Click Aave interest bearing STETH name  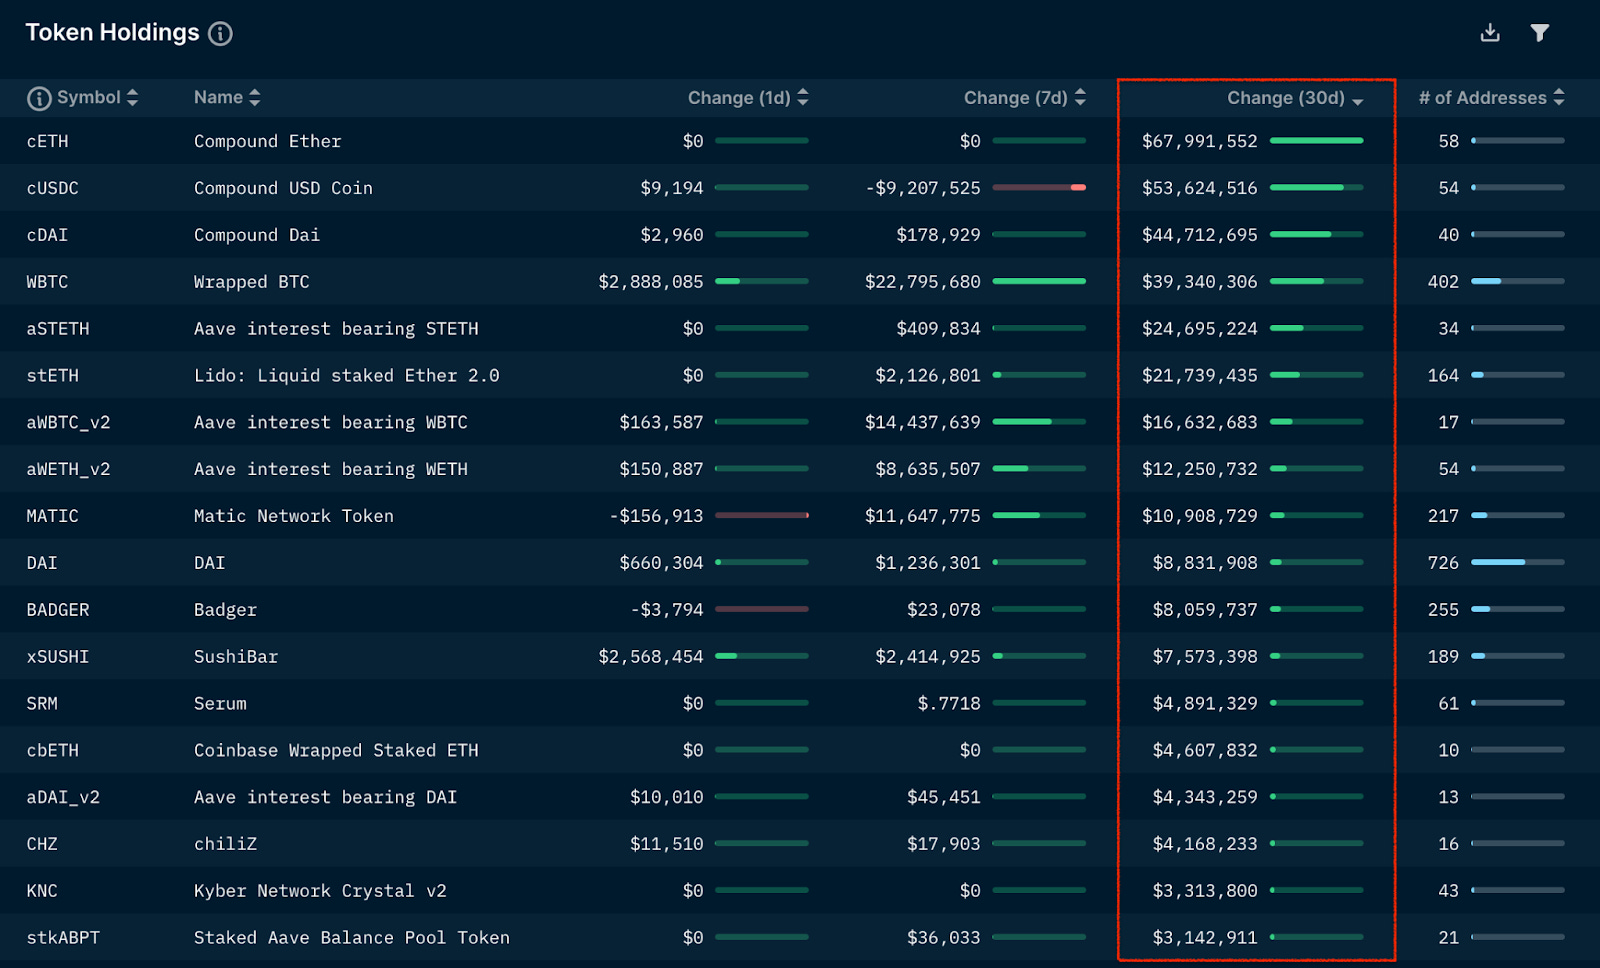[336, 329]
